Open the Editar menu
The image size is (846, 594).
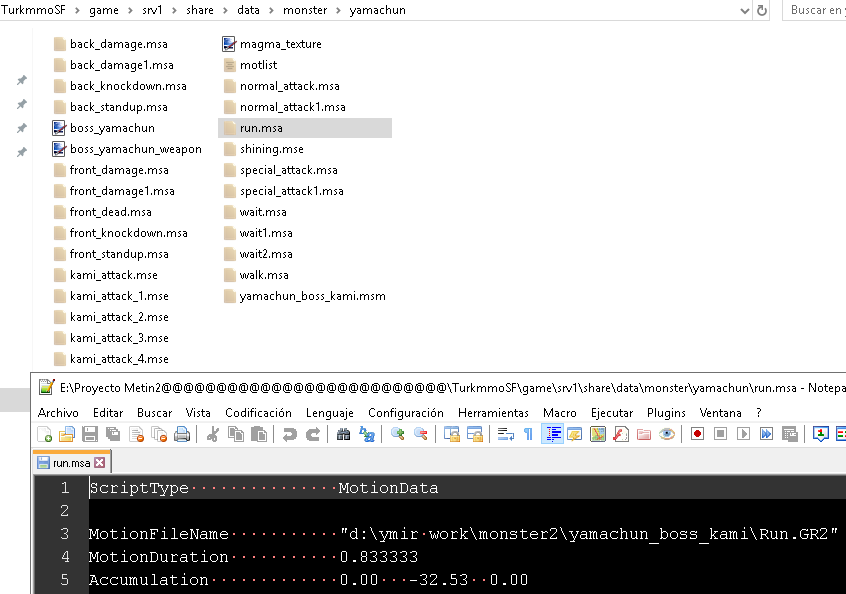(108, 413)
